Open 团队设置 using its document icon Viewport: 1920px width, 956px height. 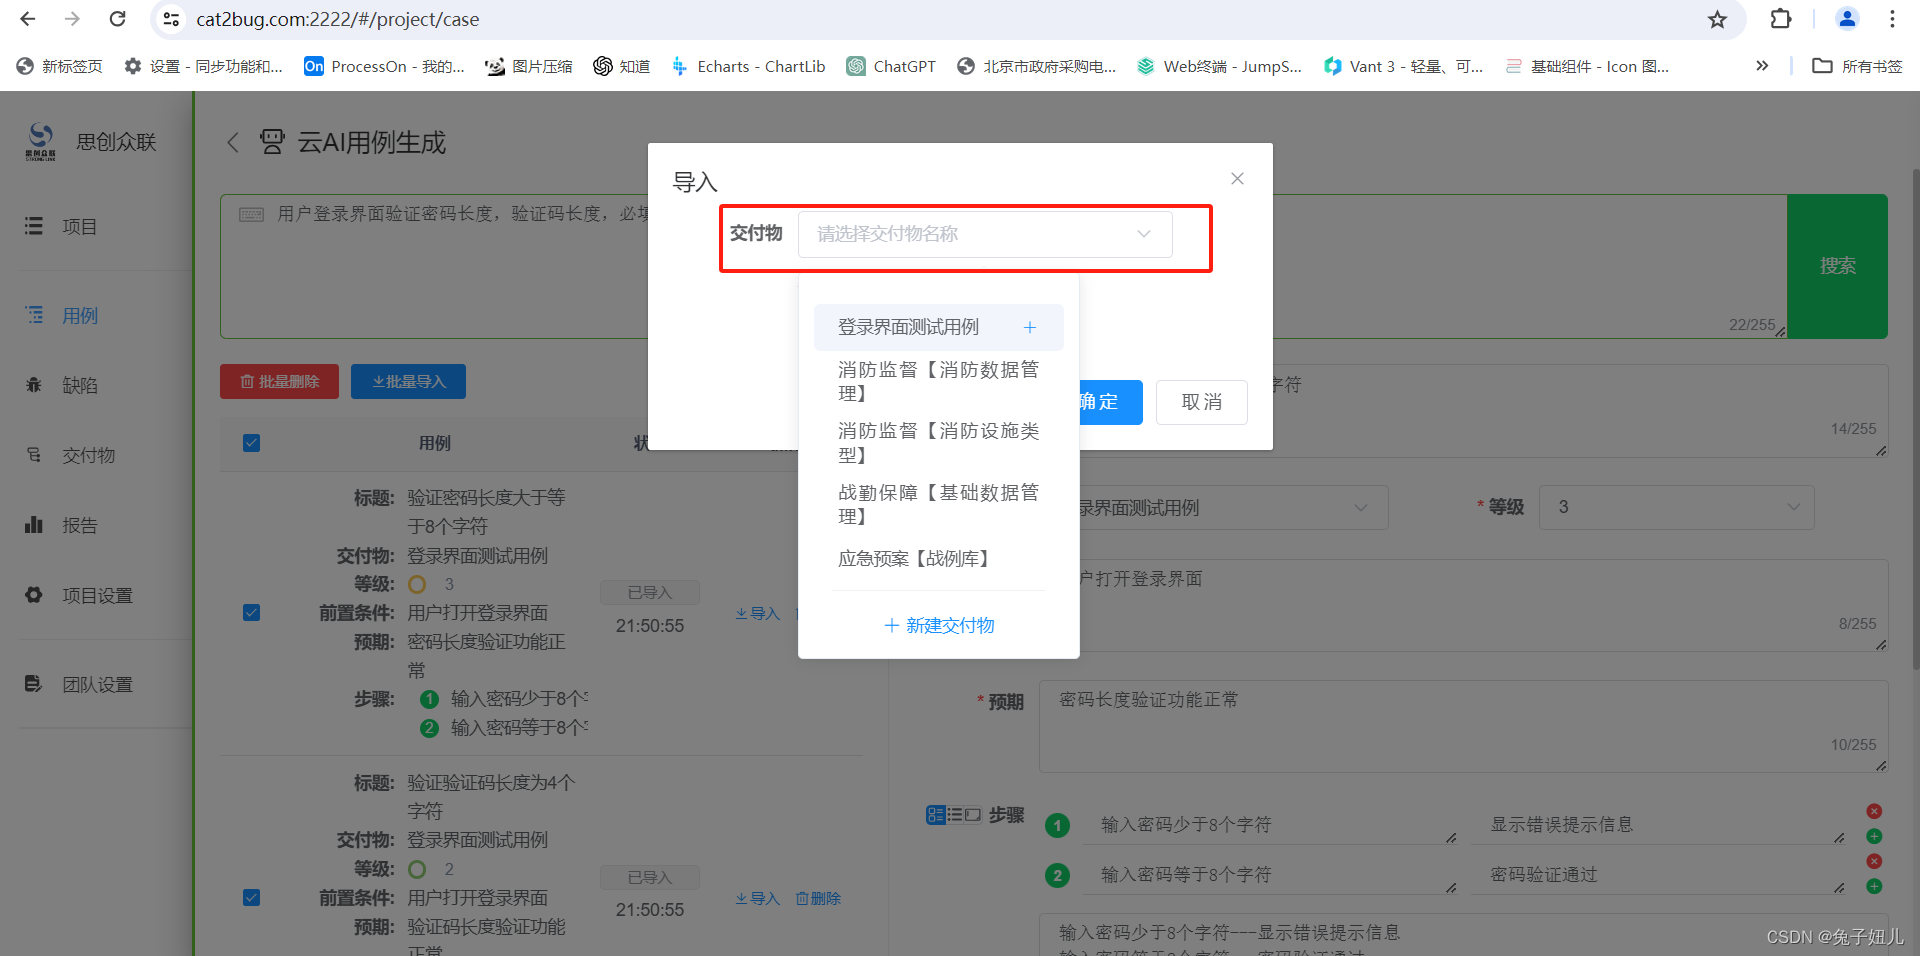[x=33, y=684]
